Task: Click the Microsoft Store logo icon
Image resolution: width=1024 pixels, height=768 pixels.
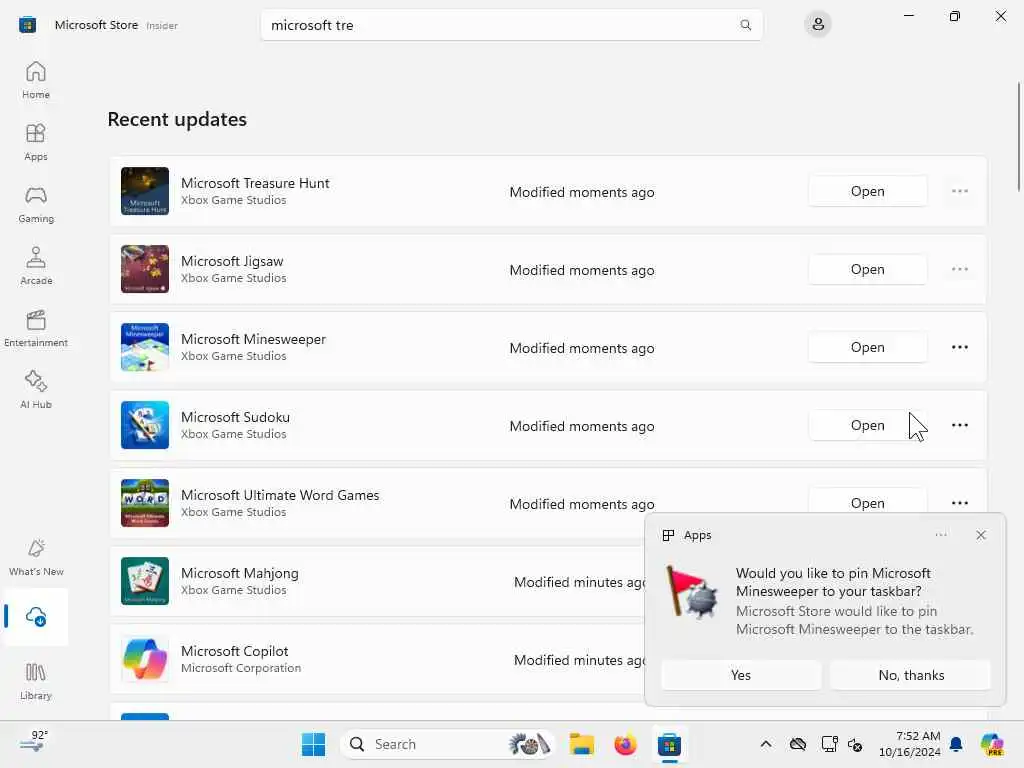Action: [27, 25]
